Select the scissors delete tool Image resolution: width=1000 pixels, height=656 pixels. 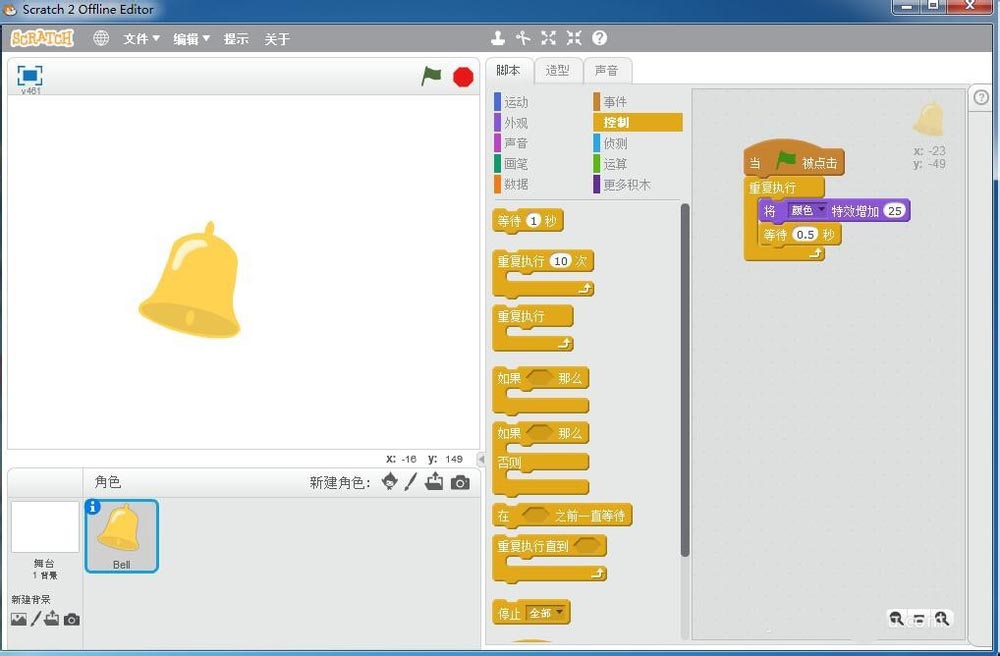(x=524, y=38)
